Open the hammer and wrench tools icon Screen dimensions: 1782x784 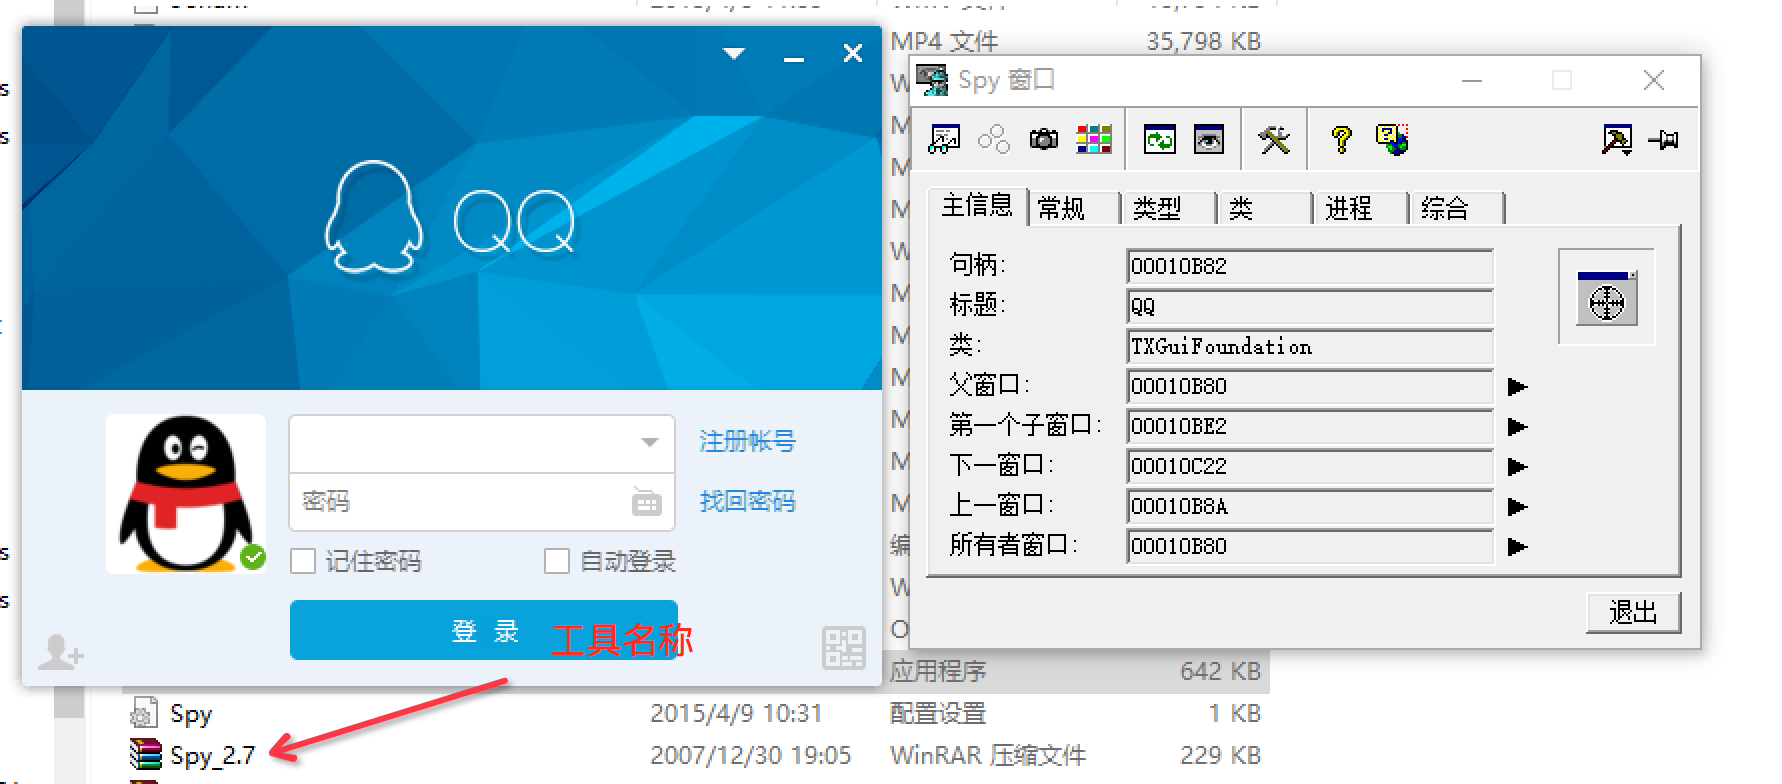[x=1275, y=139]
